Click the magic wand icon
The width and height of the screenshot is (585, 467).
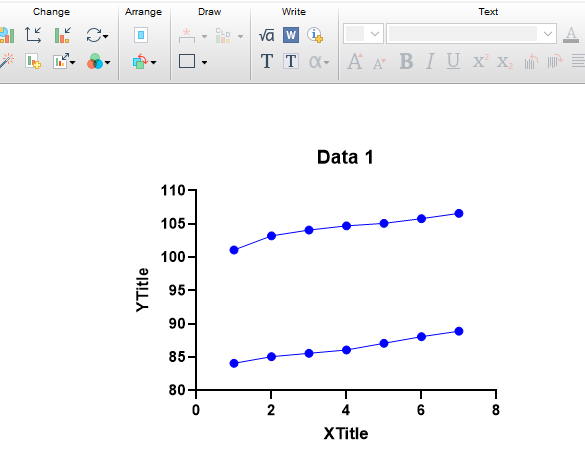click(x=7, y=61)
